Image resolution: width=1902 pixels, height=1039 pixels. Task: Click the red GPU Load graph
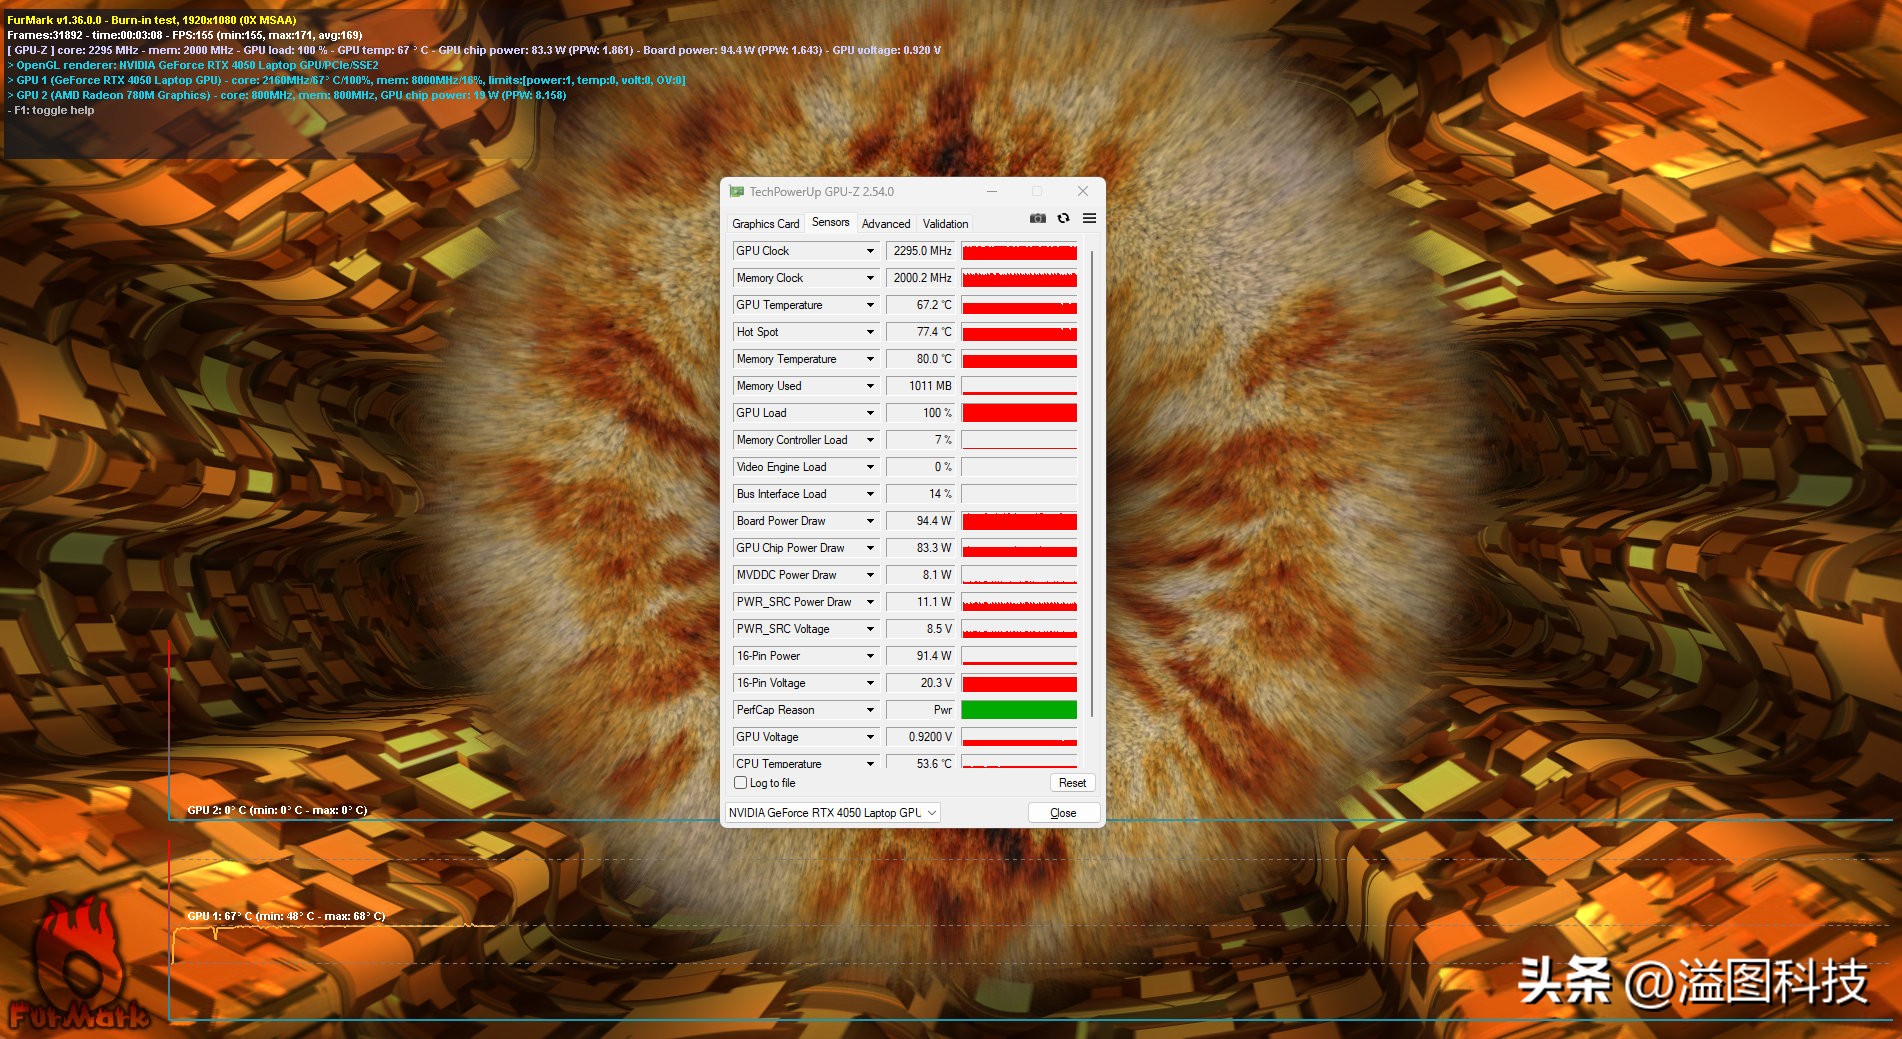[x=1019, y=413]
